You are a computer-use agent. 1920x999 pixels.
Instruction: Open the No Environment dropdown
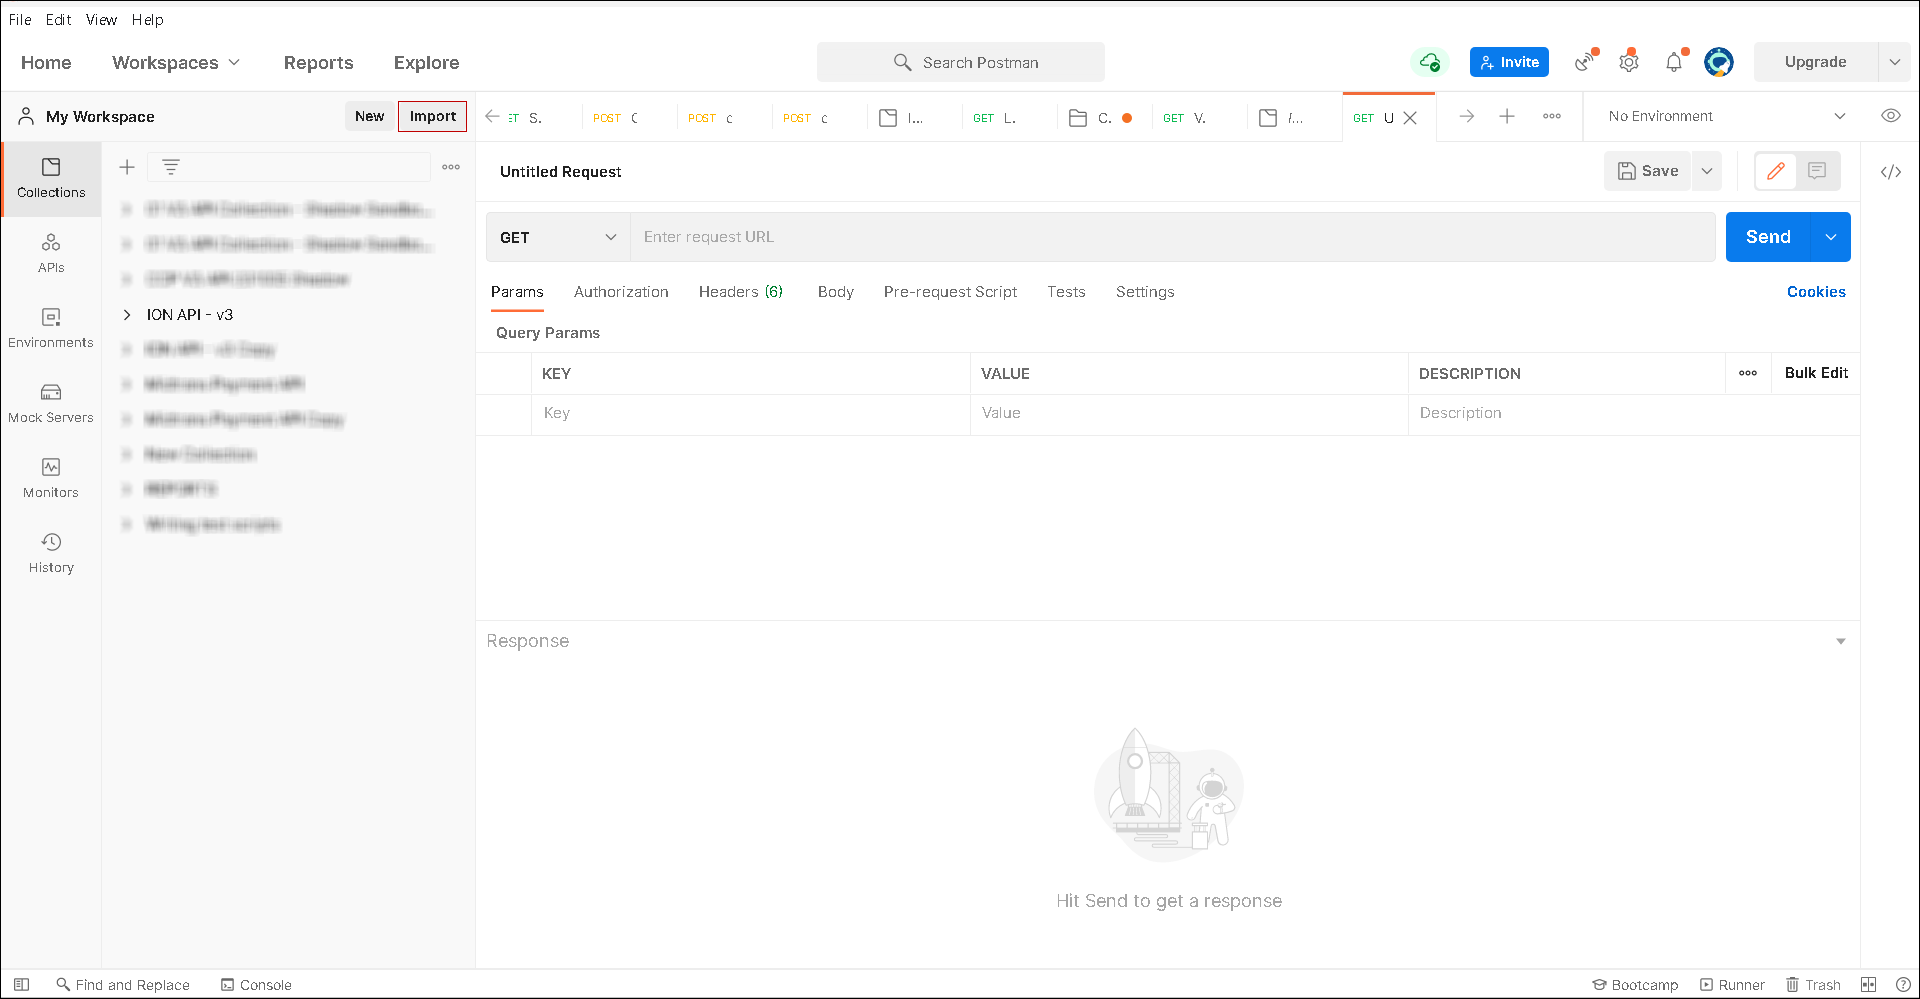click(1726, 116)
